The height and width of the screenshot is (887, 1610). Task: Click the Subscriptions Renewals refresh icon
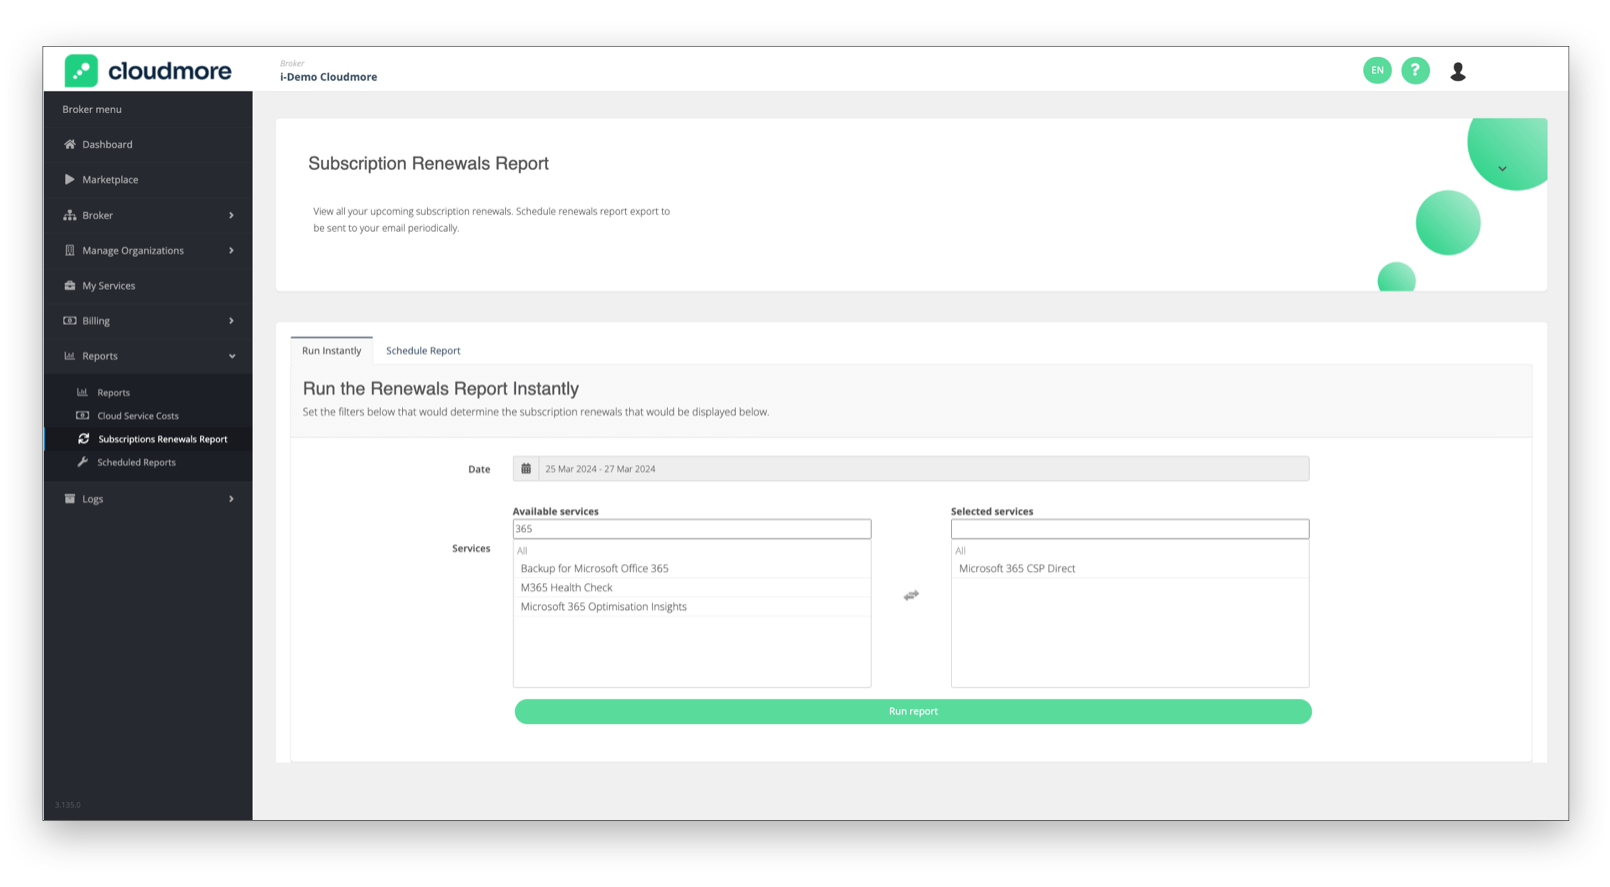(84, 438)
